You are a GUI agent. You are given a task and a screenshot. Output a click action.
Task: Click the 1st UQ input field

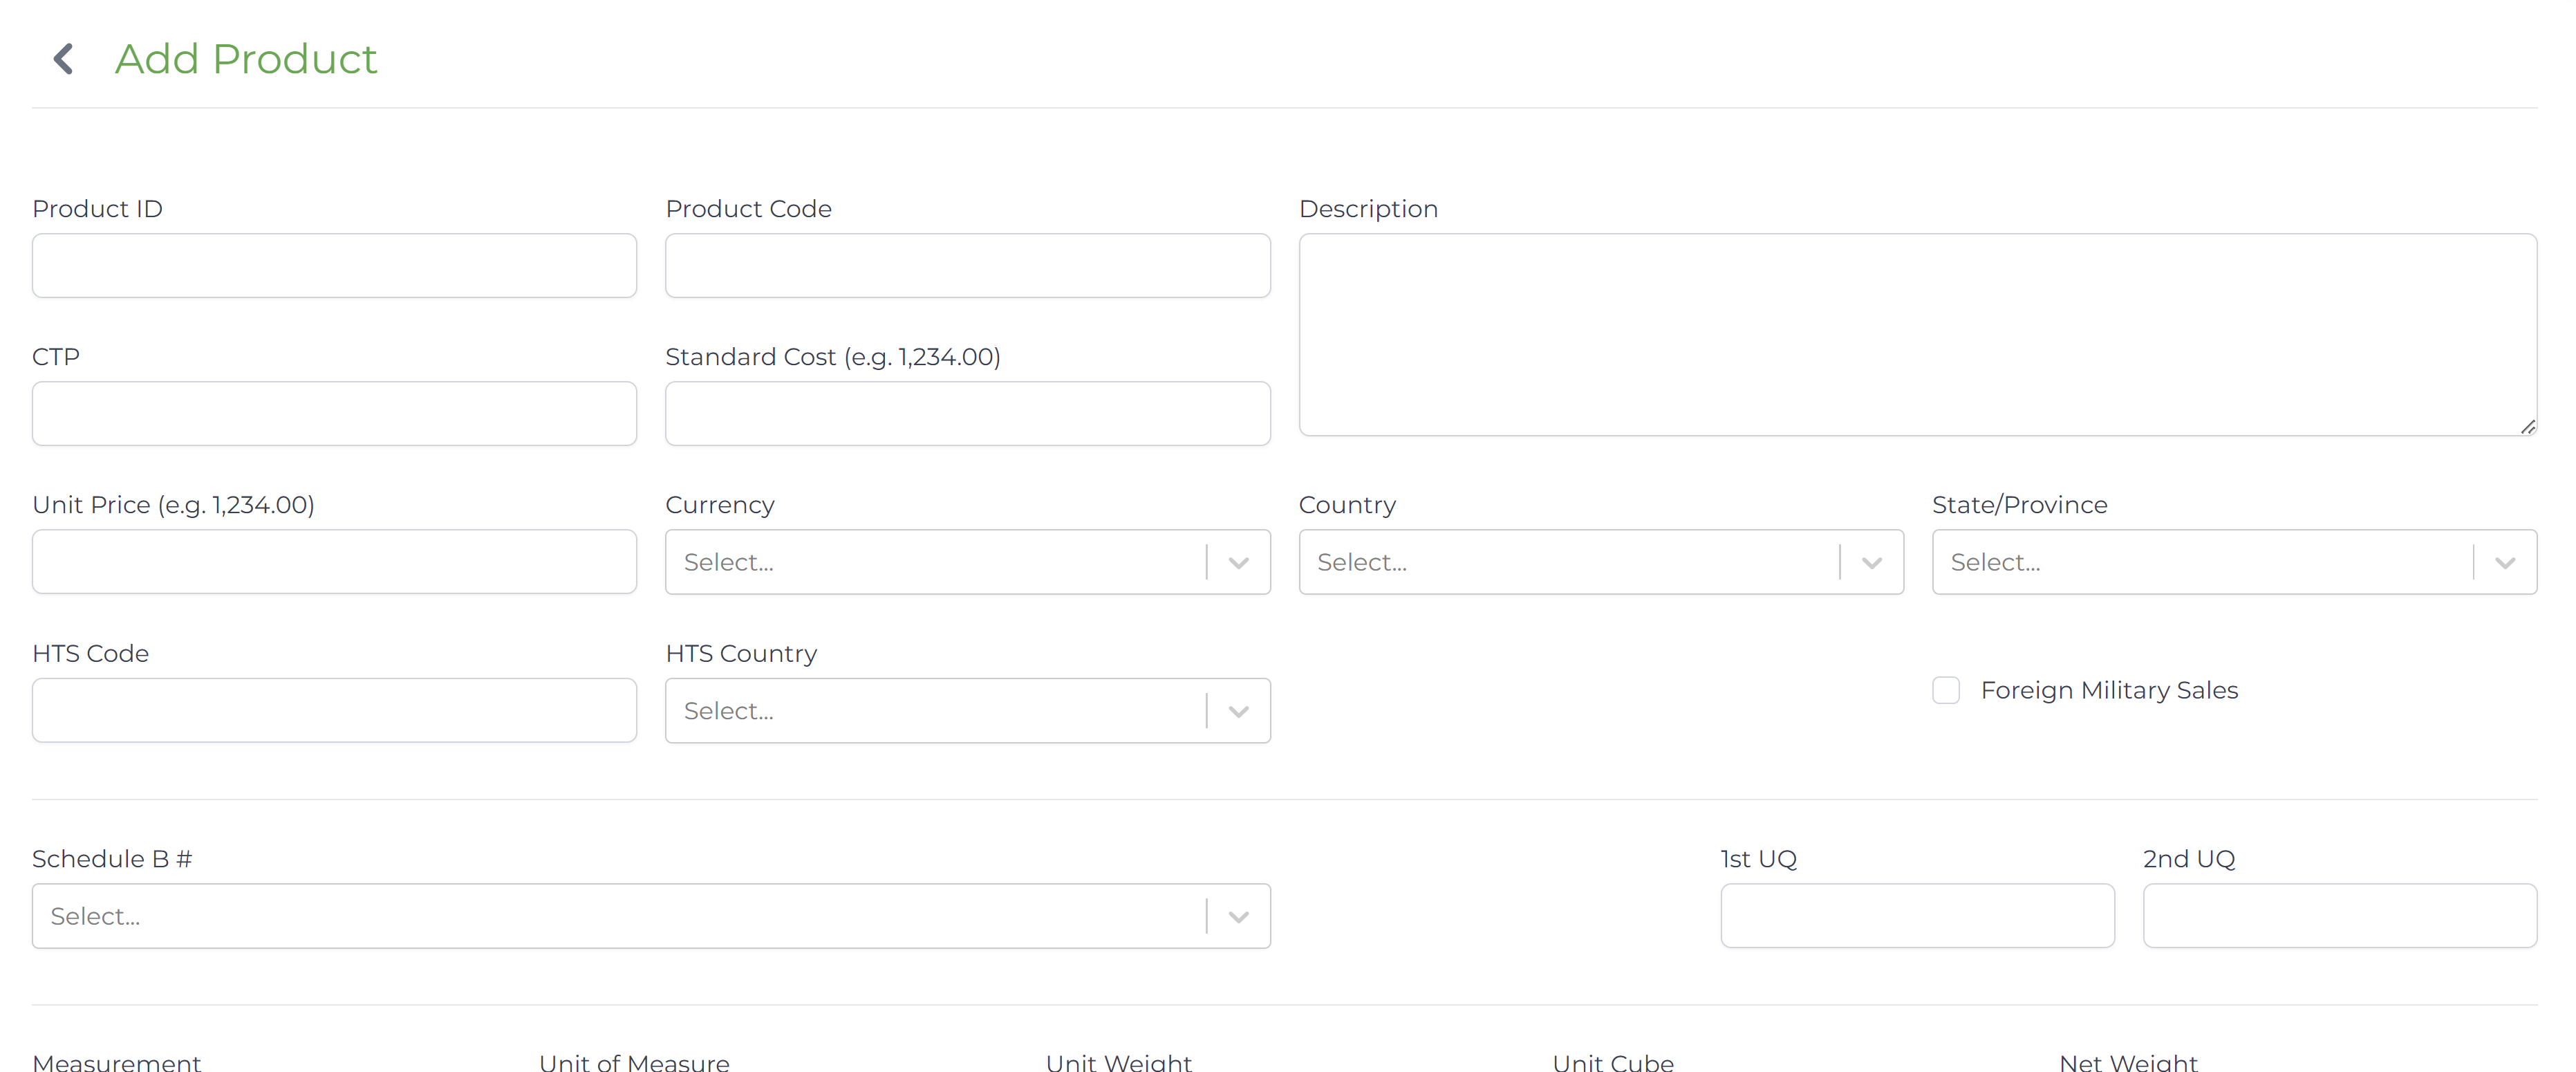1917,916
